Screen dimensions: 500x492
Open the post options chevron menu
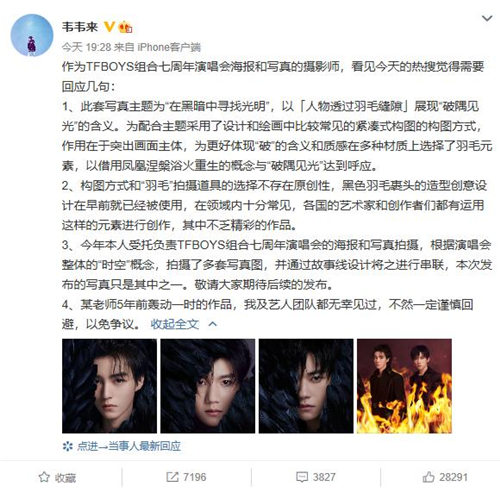(x=487, y=18)
